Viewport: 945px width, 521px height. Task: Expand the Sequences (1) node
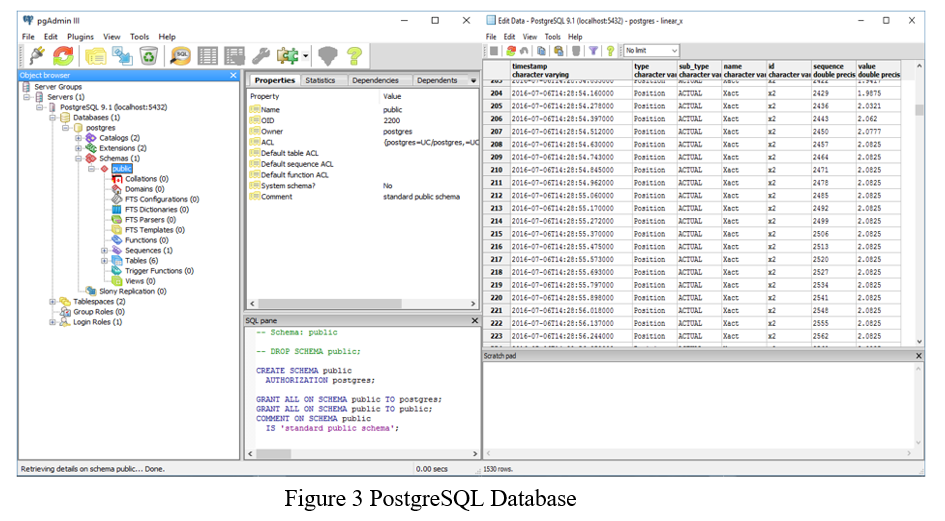pyautogui.click(x=104, y=250)
